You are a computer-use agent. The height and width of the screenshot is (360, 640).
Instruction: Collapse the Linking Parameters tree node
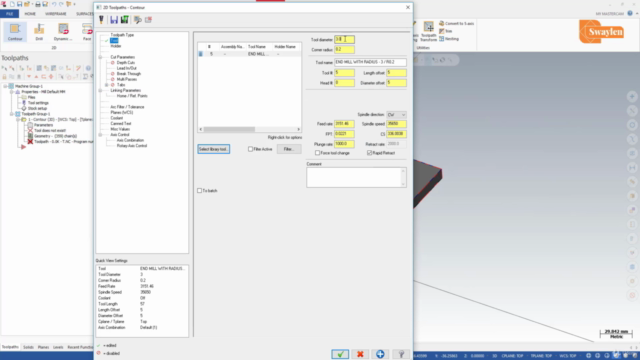(100, 90)
